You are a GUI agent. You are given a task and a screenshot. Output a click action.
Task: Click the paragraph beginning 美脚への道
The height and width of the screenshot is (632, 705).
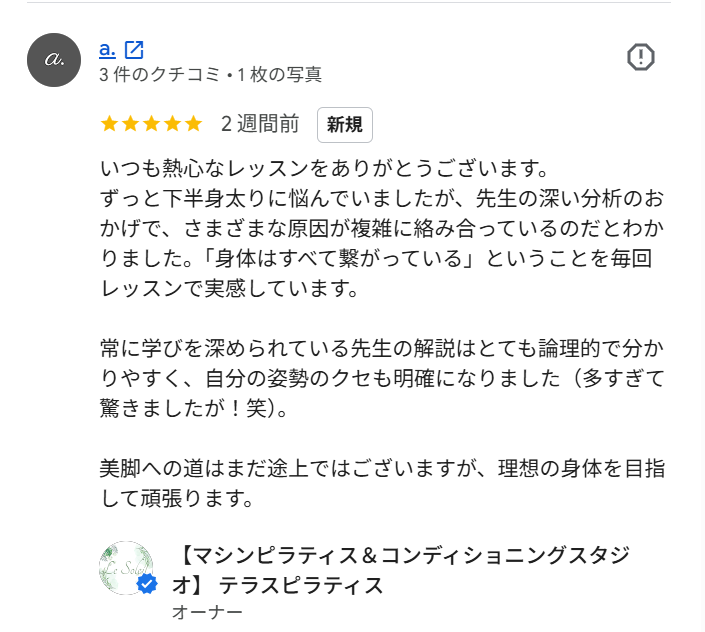[x=382, y=484]
